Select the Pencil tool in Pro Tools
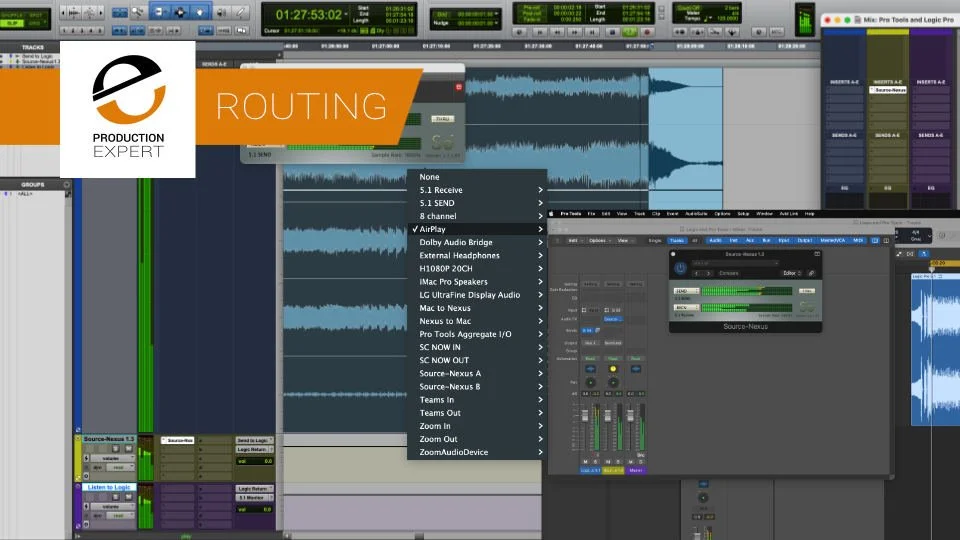The image size is (960, 540). click(x=241, y=12)
